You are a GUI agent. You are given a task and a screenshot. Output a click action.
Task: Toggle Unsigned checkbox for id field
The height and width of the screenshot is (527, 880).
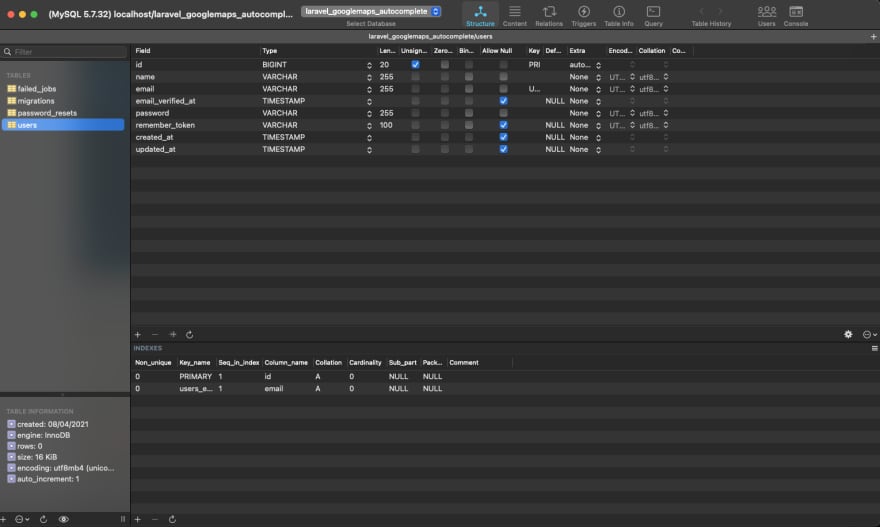(415, 64)
